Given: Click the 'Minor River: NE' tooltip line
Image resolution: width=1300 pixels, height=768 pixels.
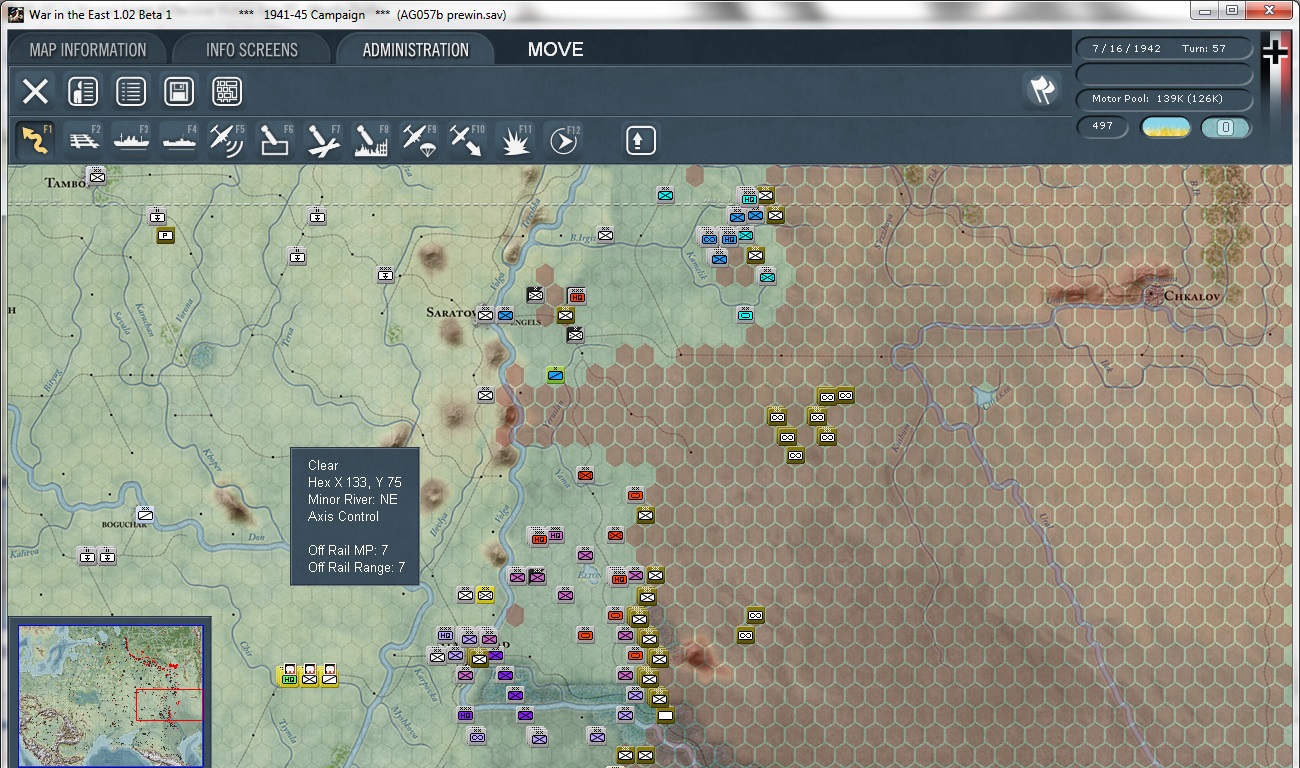Looking at the screenshot, I should coord(353,499).
